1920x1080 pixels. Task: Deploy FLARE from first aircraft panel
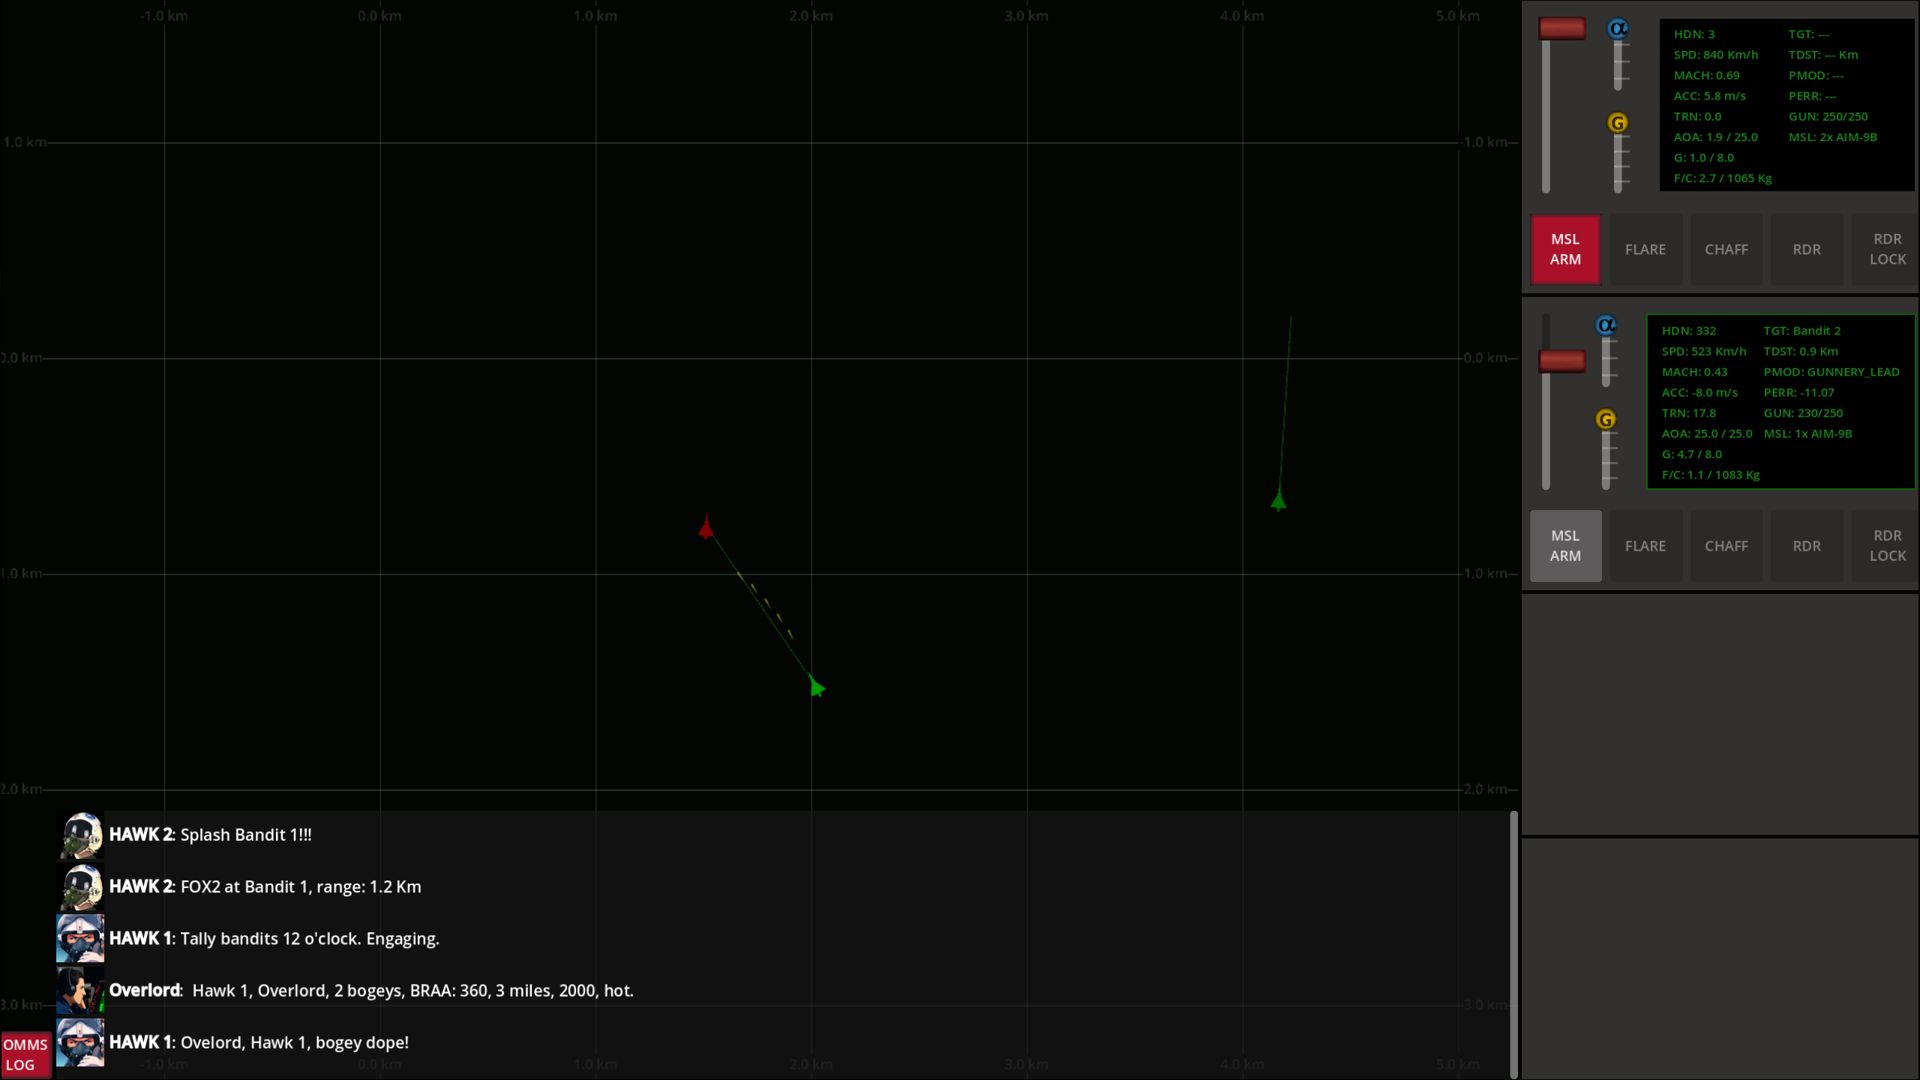tap(1645, 249)
